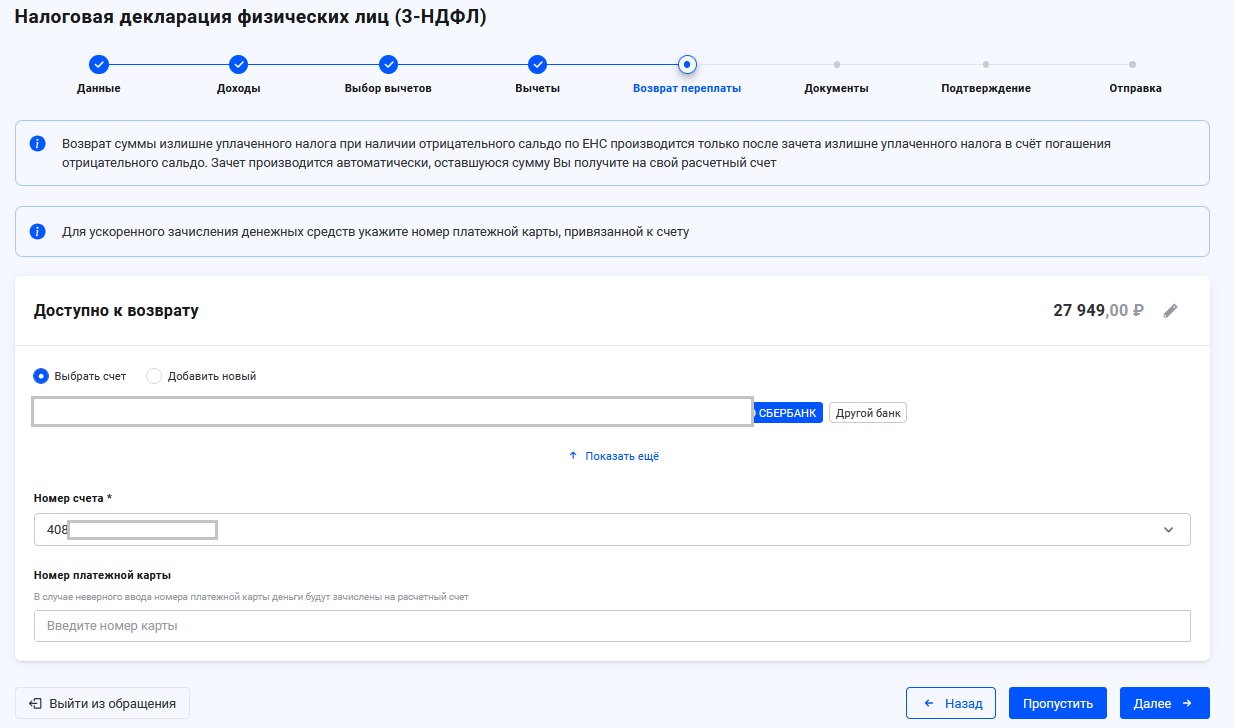Click the "Вычеты" step checkmark icon
This screenshot has width=1234, height=728.
(x=537, y=64)
